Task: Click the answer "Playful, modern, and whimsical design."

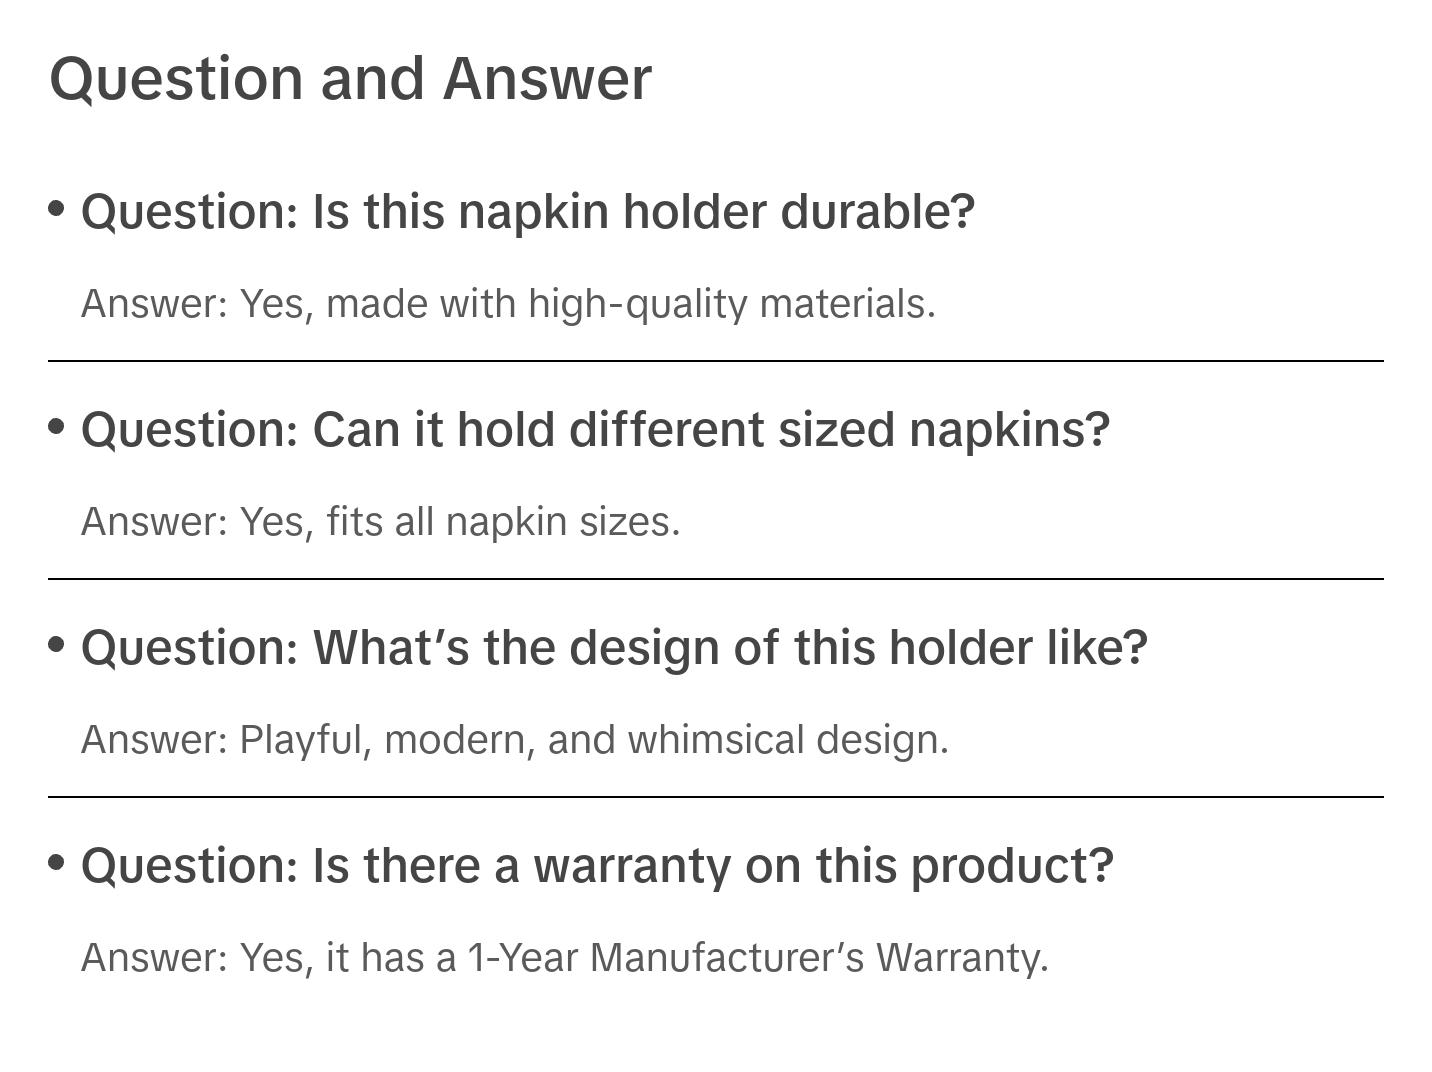Action: pos(514,740)
